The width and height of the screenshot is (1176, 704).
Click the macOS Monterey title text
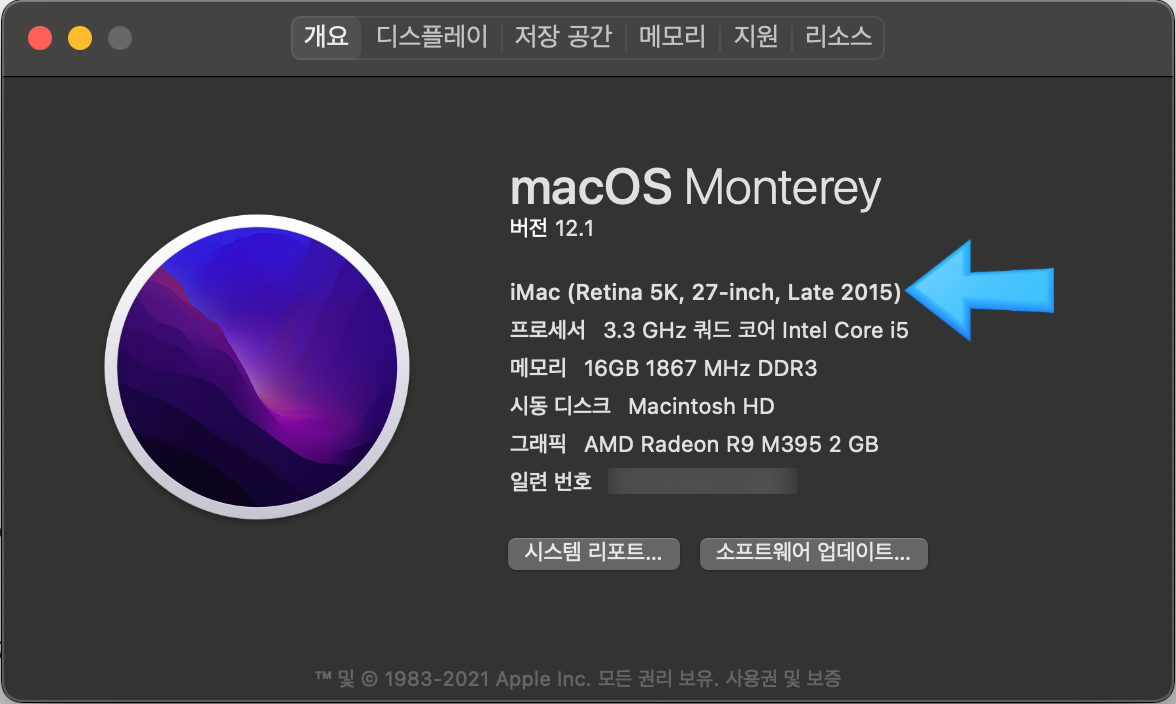point(695,187)
